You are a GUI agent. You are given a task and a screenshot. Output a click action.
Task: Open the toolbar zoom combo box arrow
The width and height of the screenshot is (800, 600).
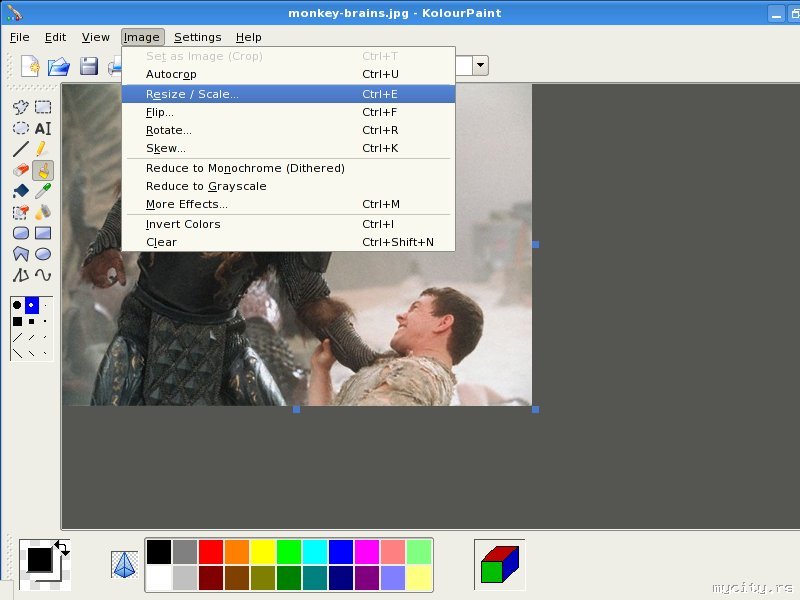(x=480, y=65)
